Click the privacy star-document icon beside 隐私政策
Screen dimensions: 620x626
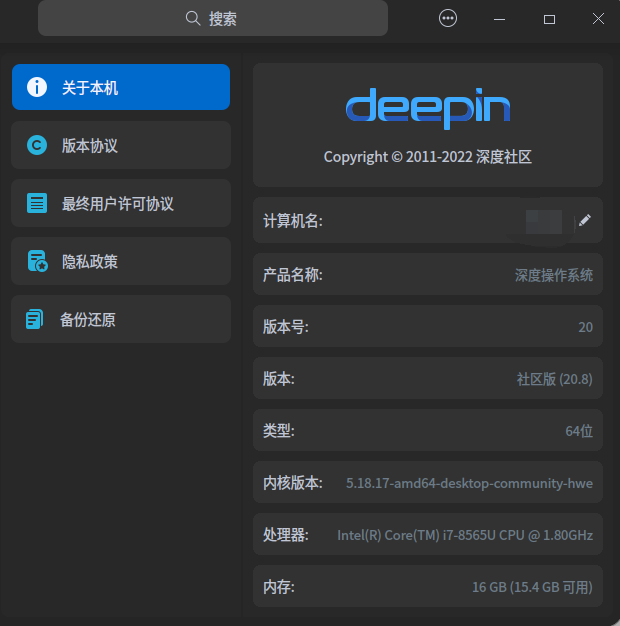pos(38,261)
